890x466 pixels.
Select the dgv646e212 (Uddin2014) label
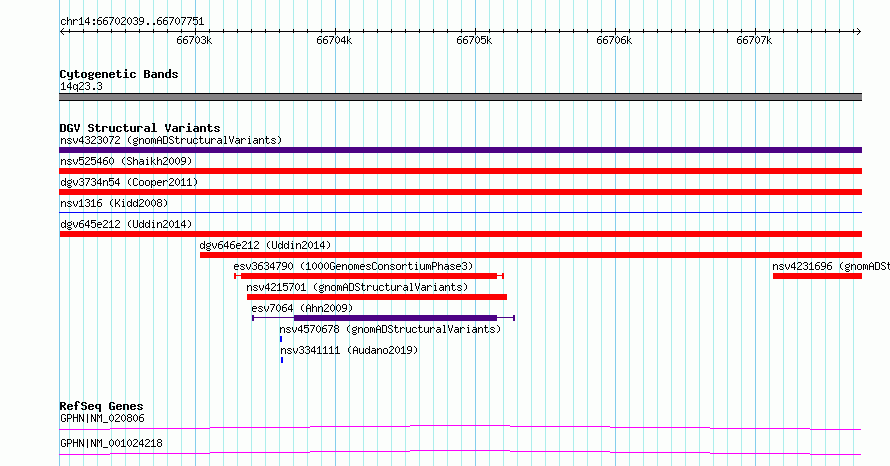pyautogui.click(x=265, y=245)
